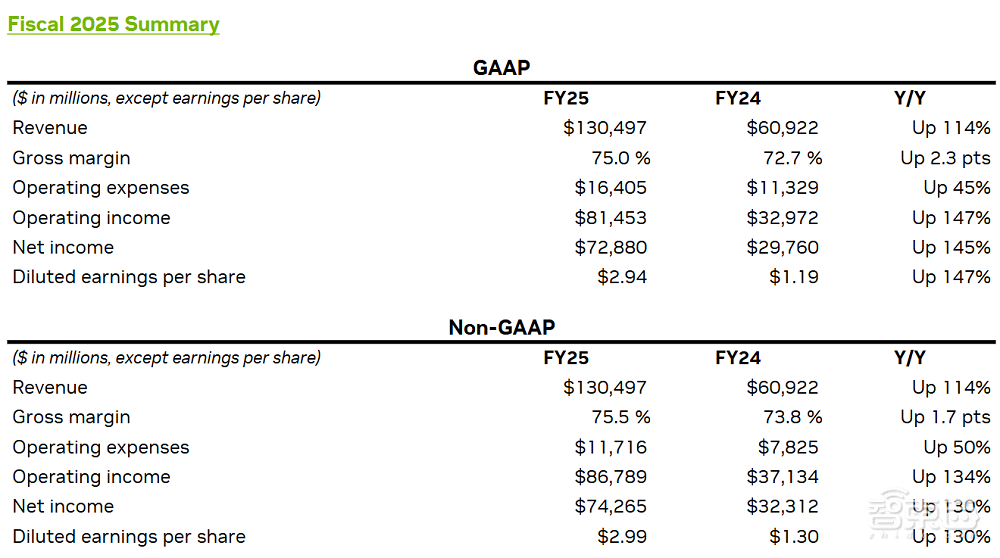
Task: Select the $74,265 net income value
Action: point(610,506)
